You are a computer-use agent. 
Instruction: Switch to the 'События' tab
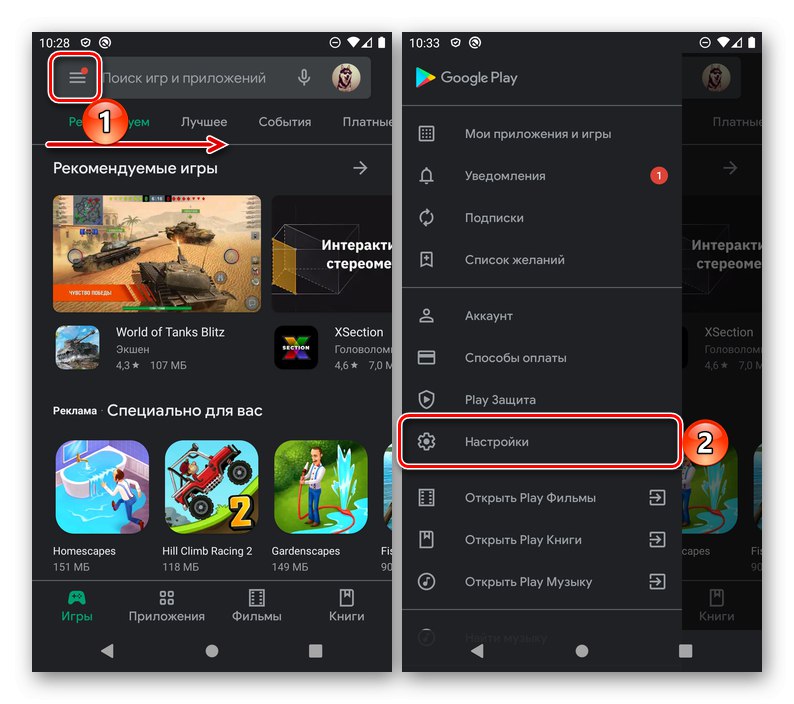coord(285,122)
